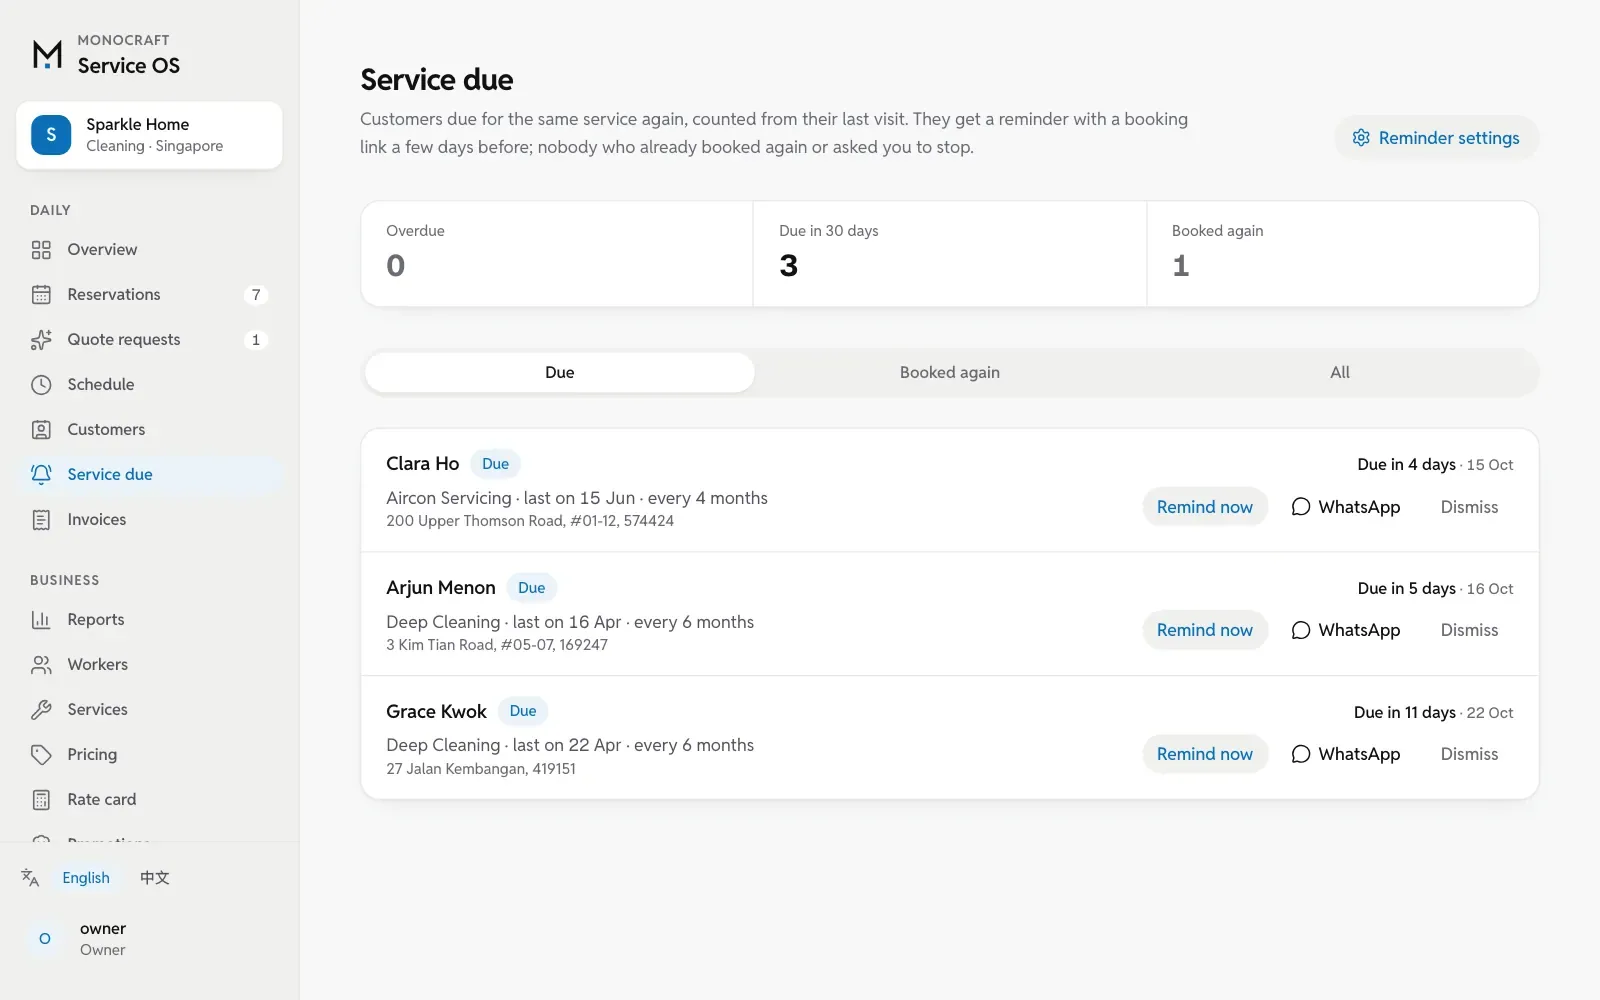The image size is (1600, 1000).
Task: Remind Grace Kwok now
Action: 1205,754
